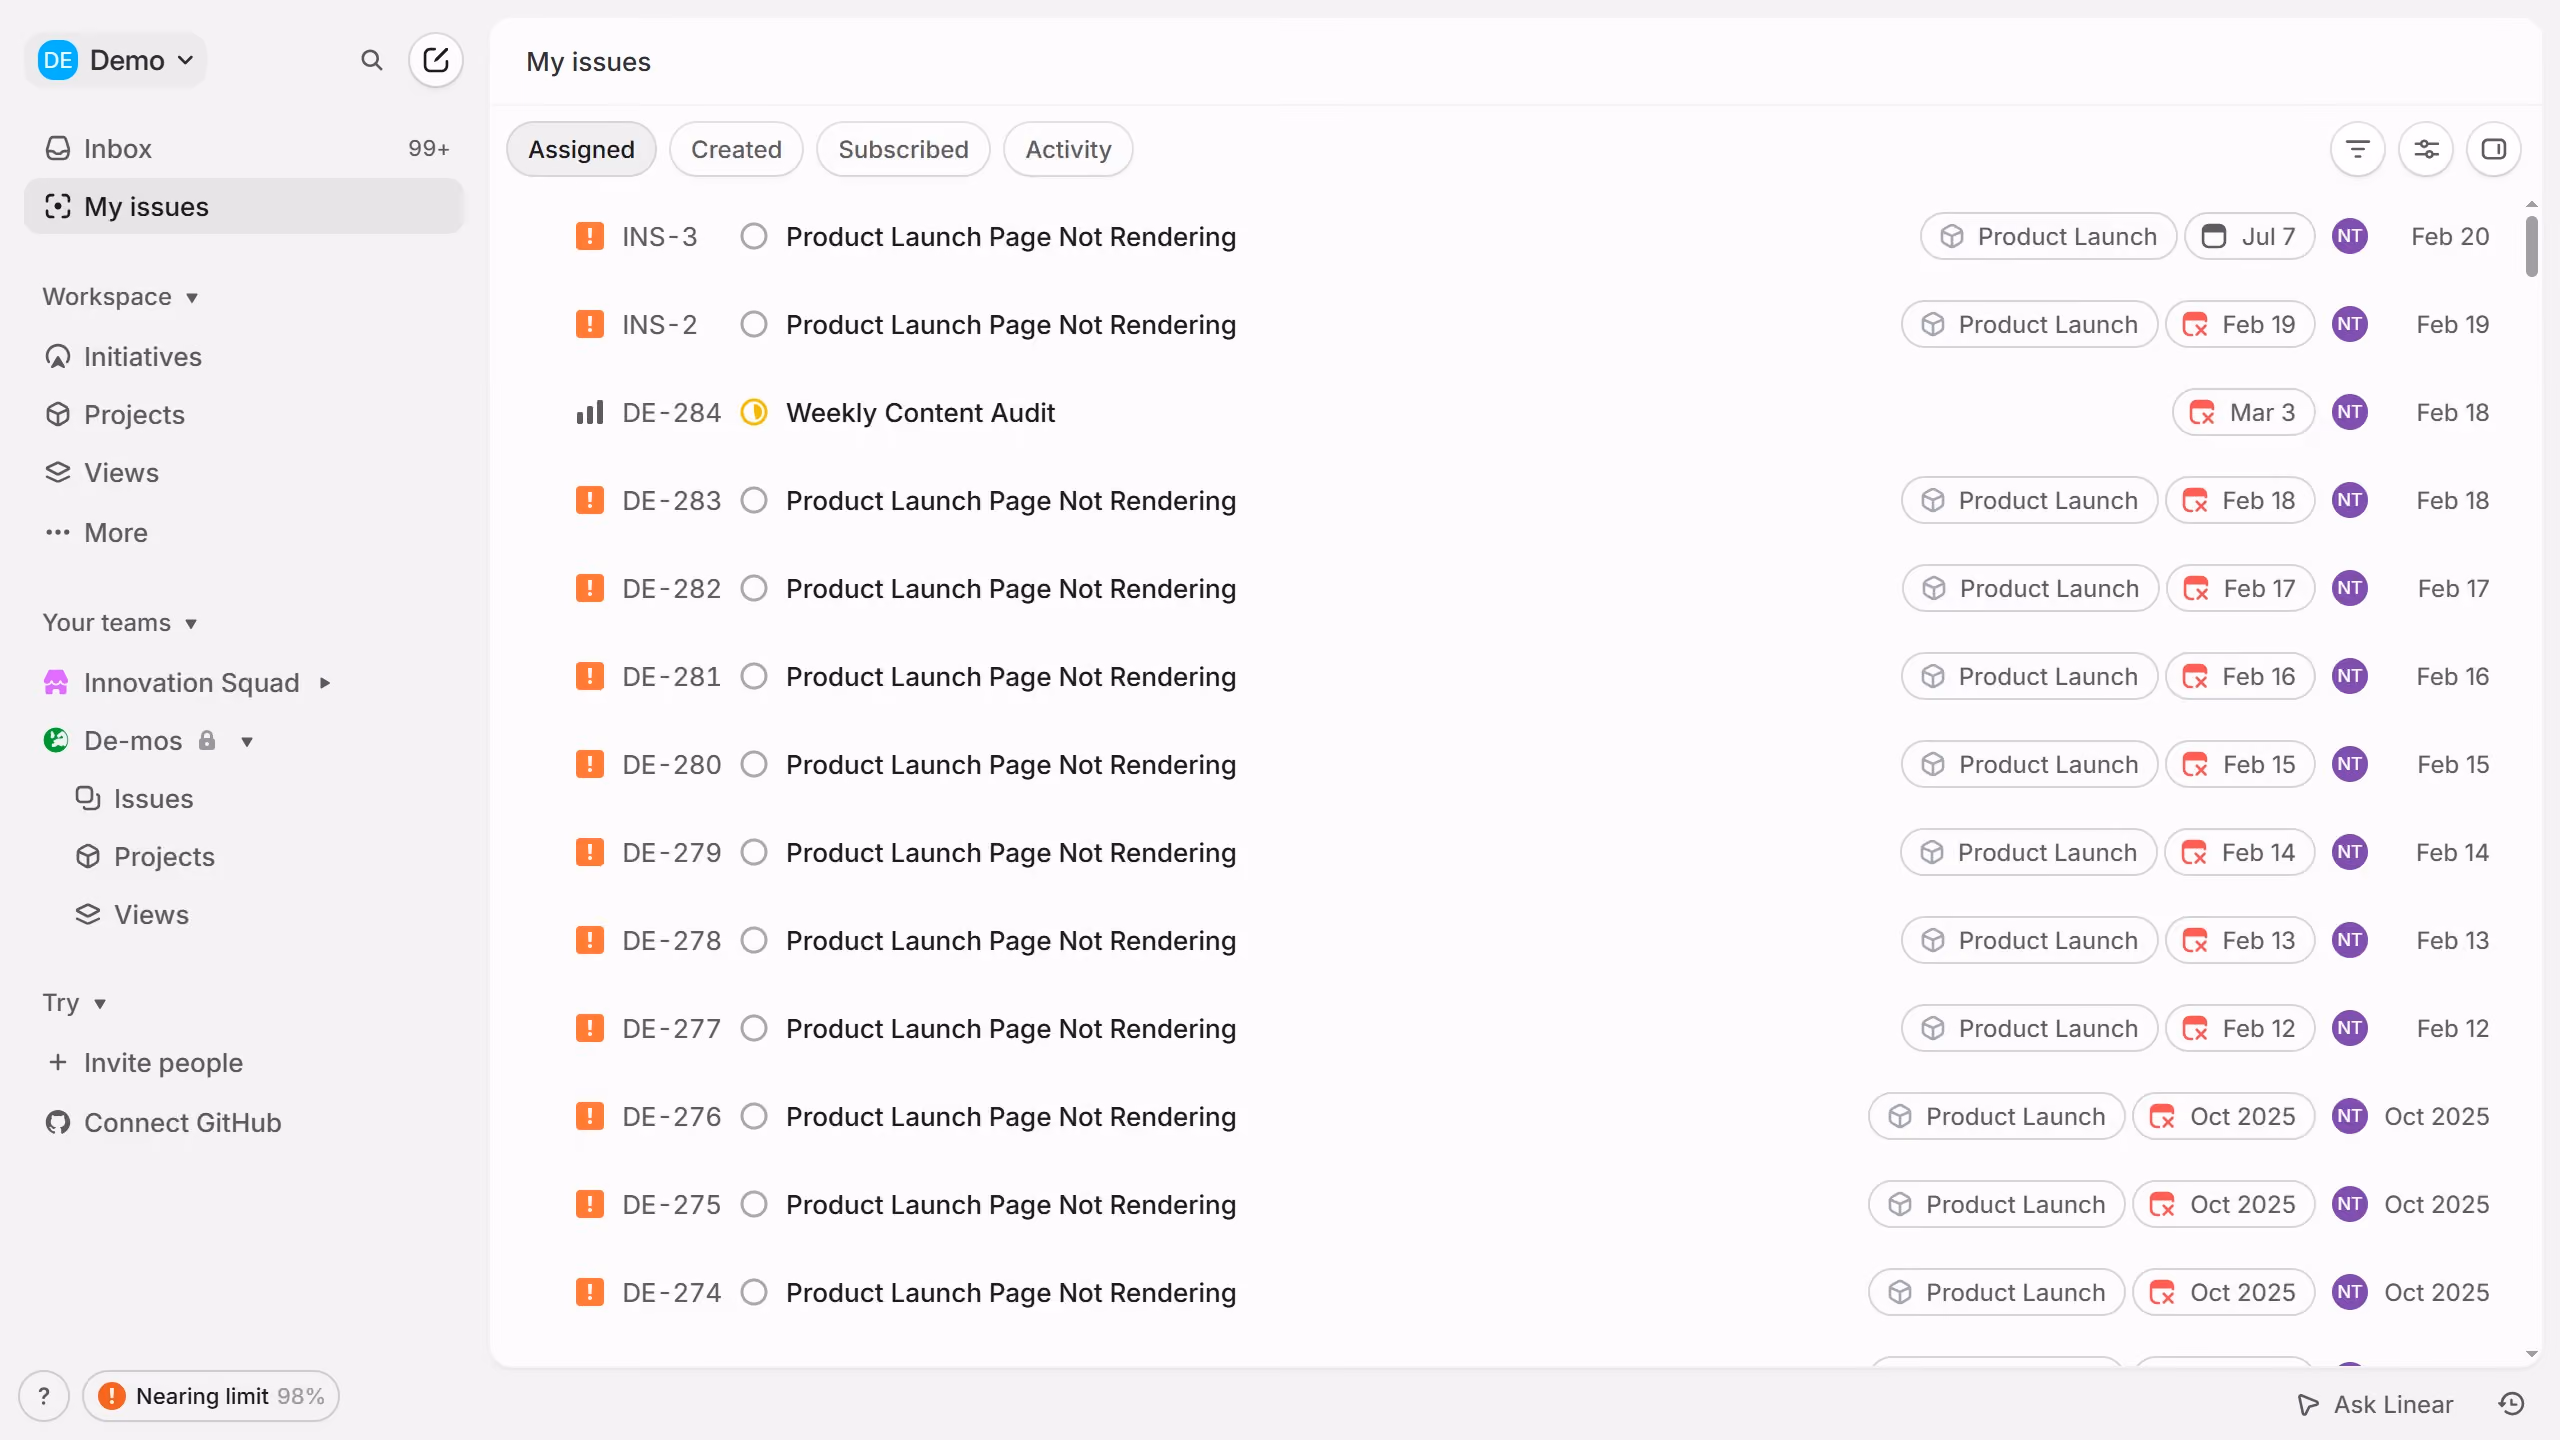Toggle status circle of DE-282
Image resolution: width=2560 pixels, height=1440 pixels.
pos(754,589)
